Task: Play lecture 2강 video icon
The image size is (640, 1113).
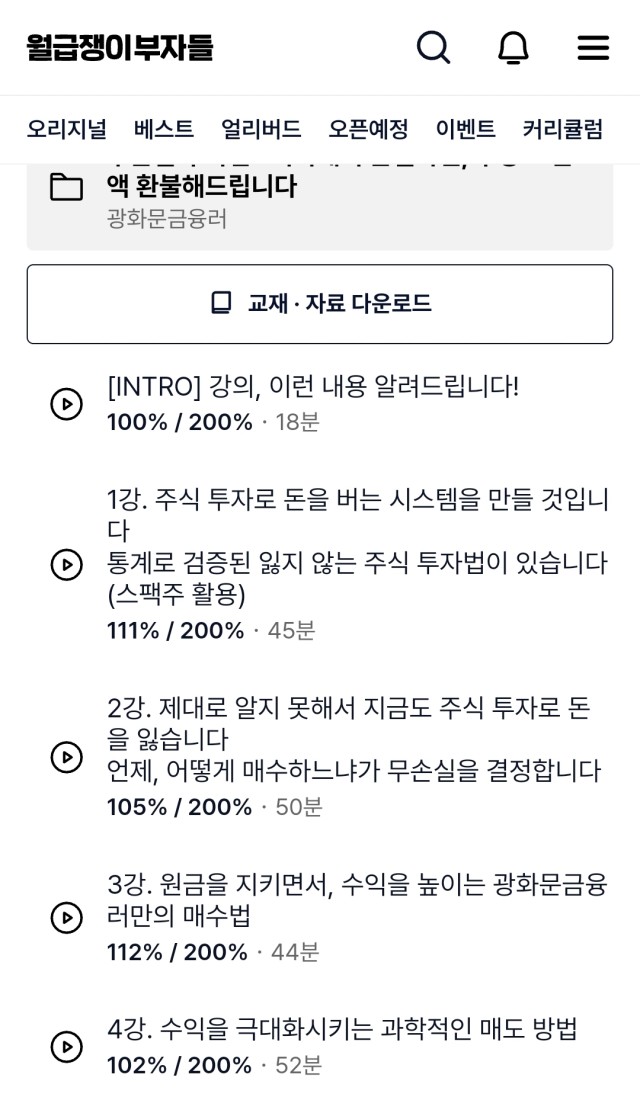Action: [x=66, y=757]
